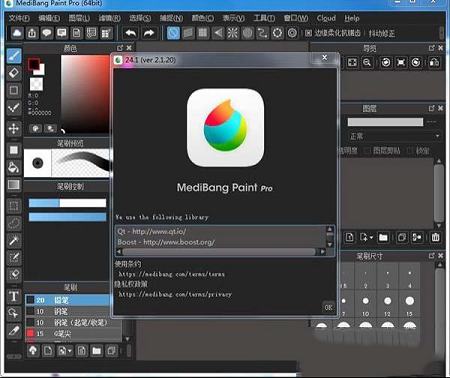The image size is (450, 378).
Task: Select the Gradient tool
Action: pos(14,184)
